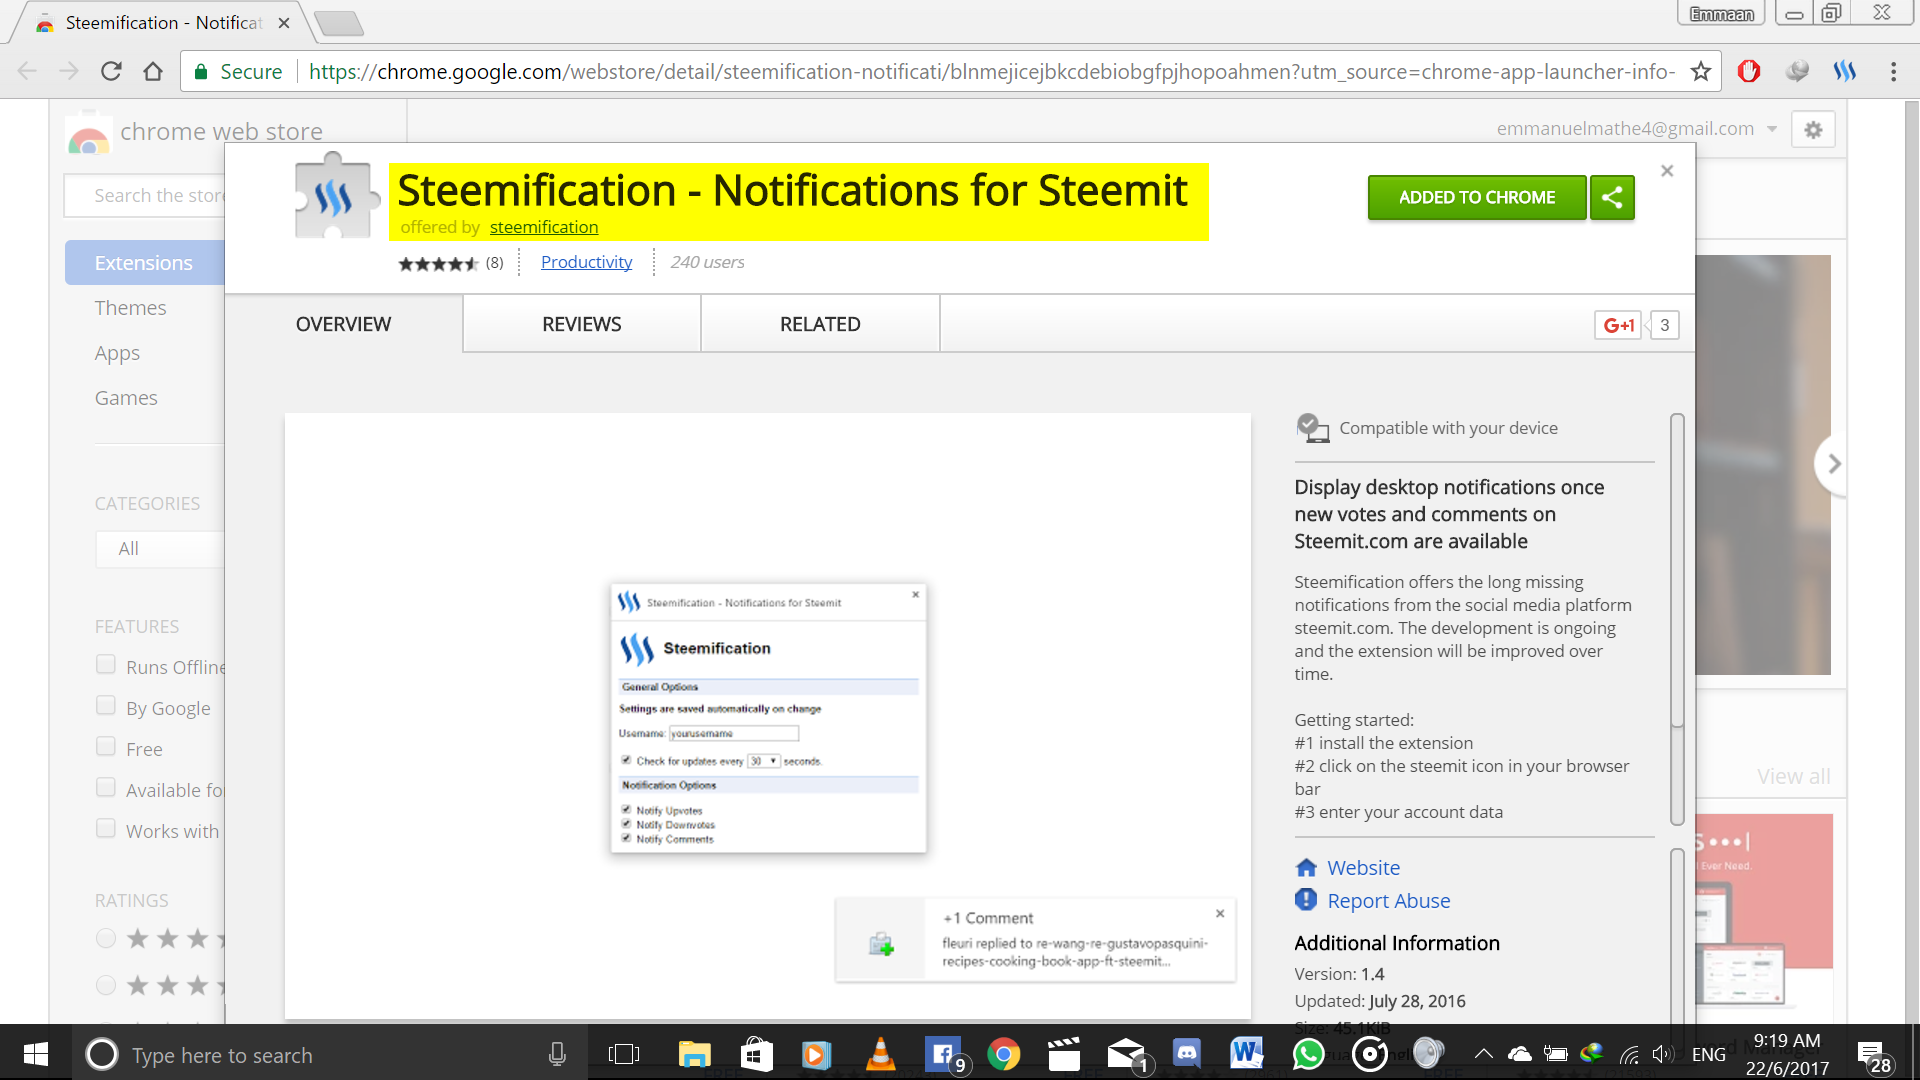Open the steemification developer link
The width and height of the screenshot is (1920, 1080).
544,227
